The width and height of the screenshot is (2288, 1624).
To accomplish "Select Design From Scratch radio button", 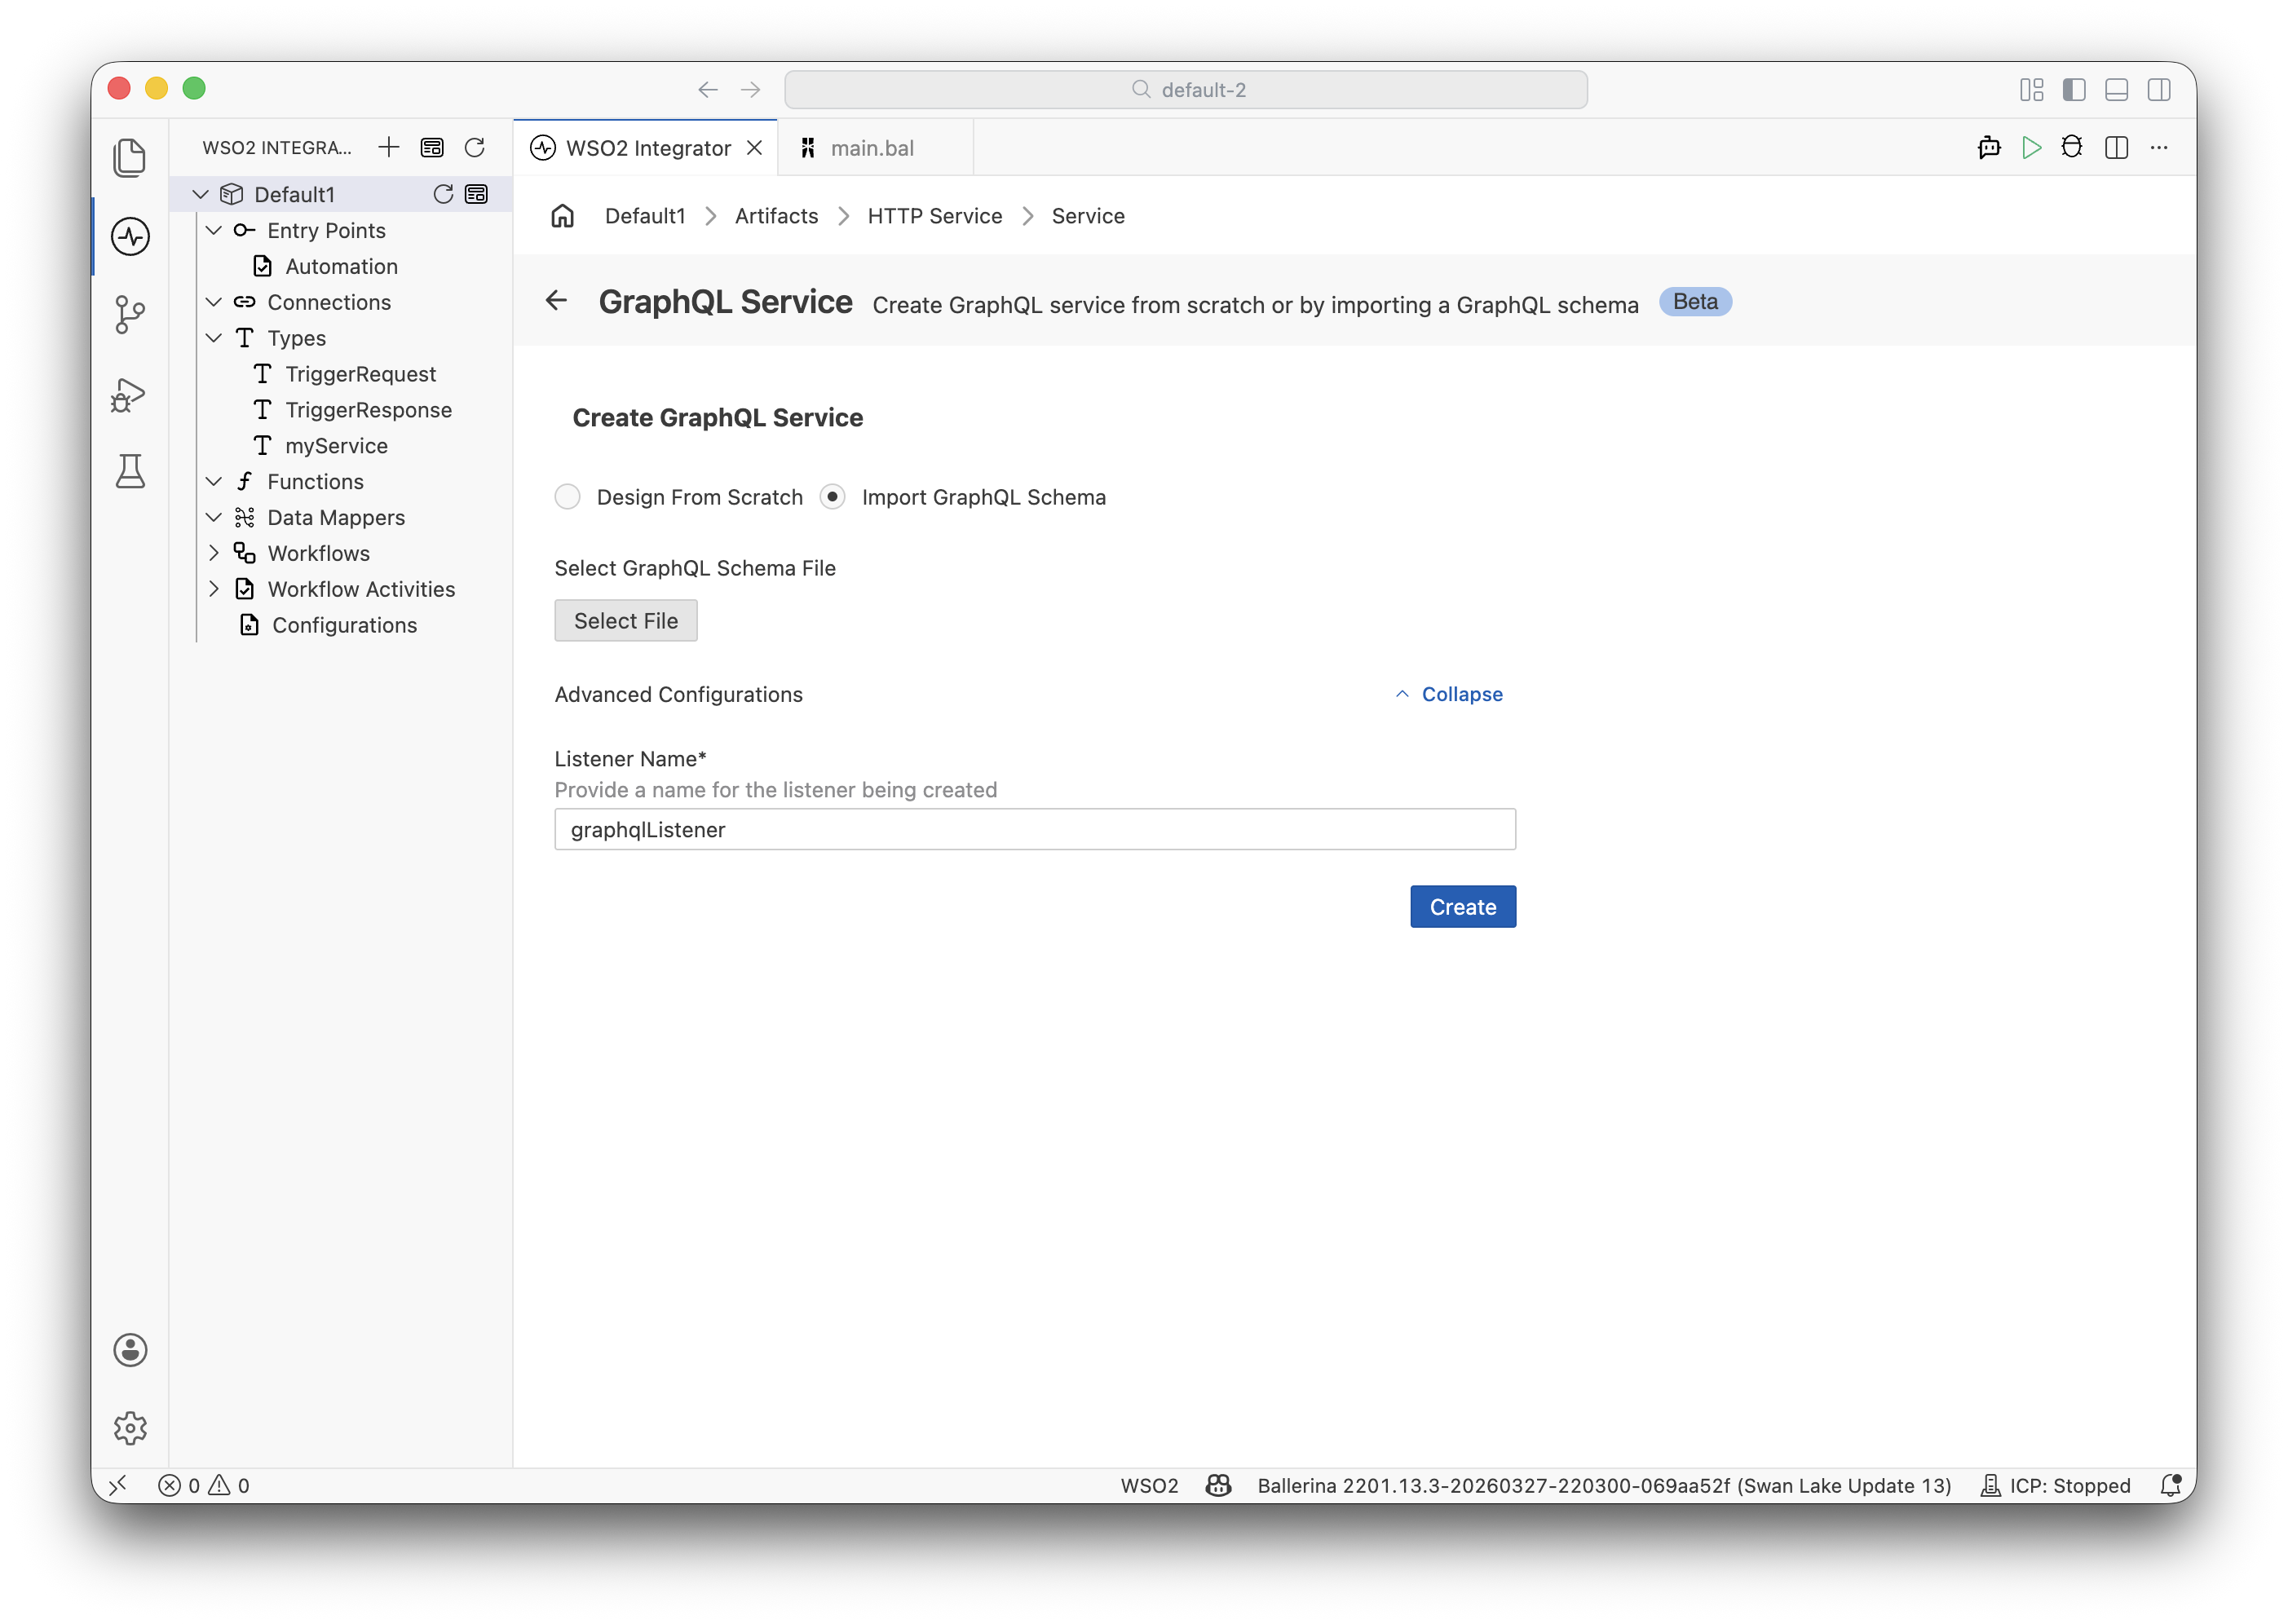I will tap(567, 497).
